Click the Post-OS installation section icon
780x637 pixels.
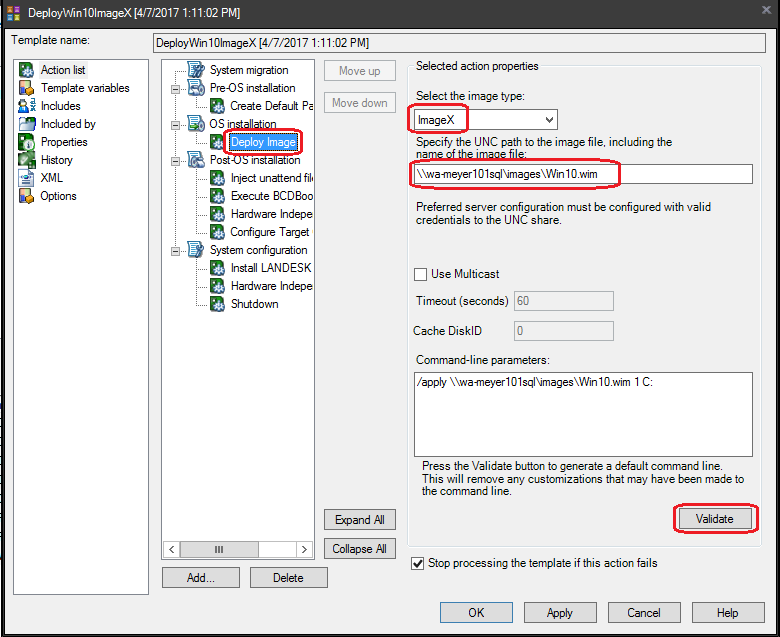click(196, 160)
